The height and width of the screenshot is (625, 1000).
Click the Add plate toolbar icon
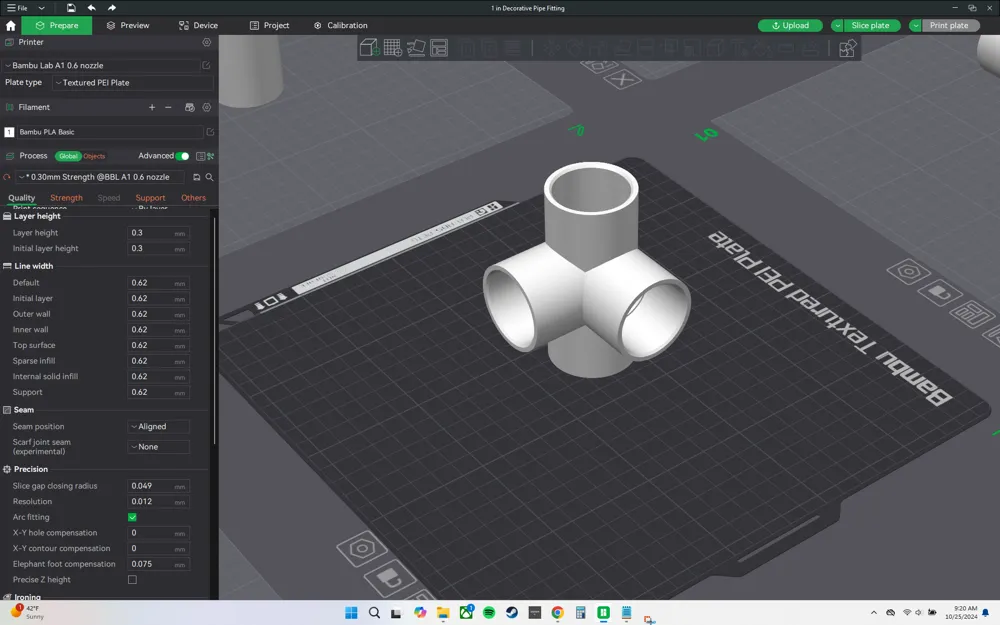(x=392, y=46)
